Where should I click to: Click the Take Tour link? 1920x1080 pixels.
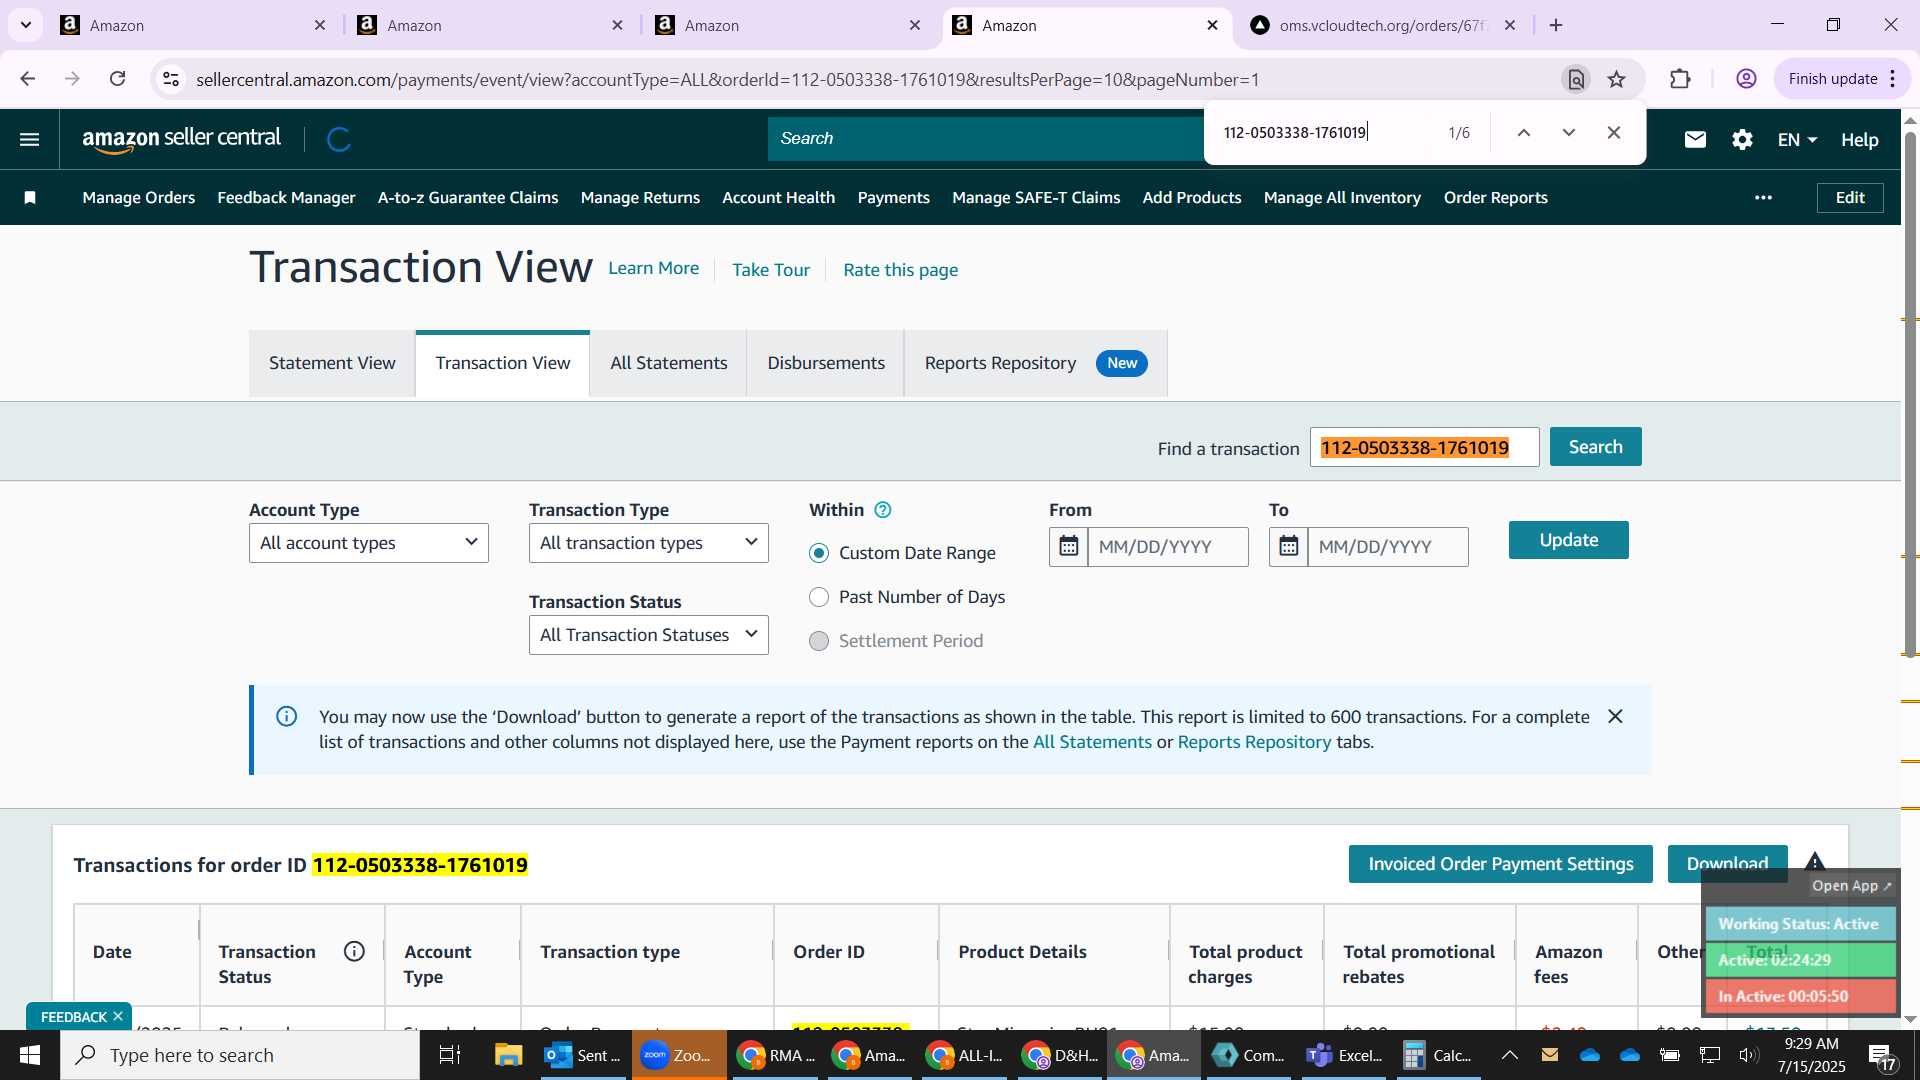pyautogui.click(x=771, y=270)
